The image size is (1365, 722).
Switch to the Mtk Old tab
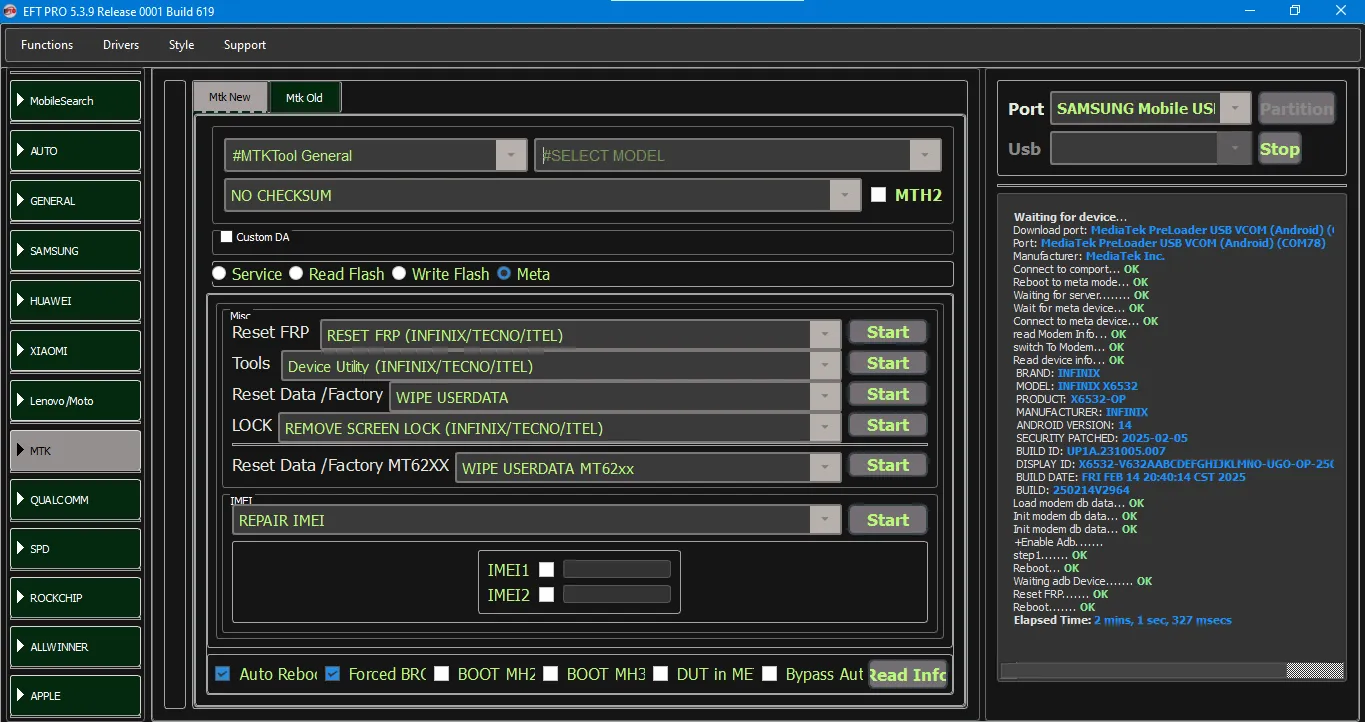pos(304,98)
